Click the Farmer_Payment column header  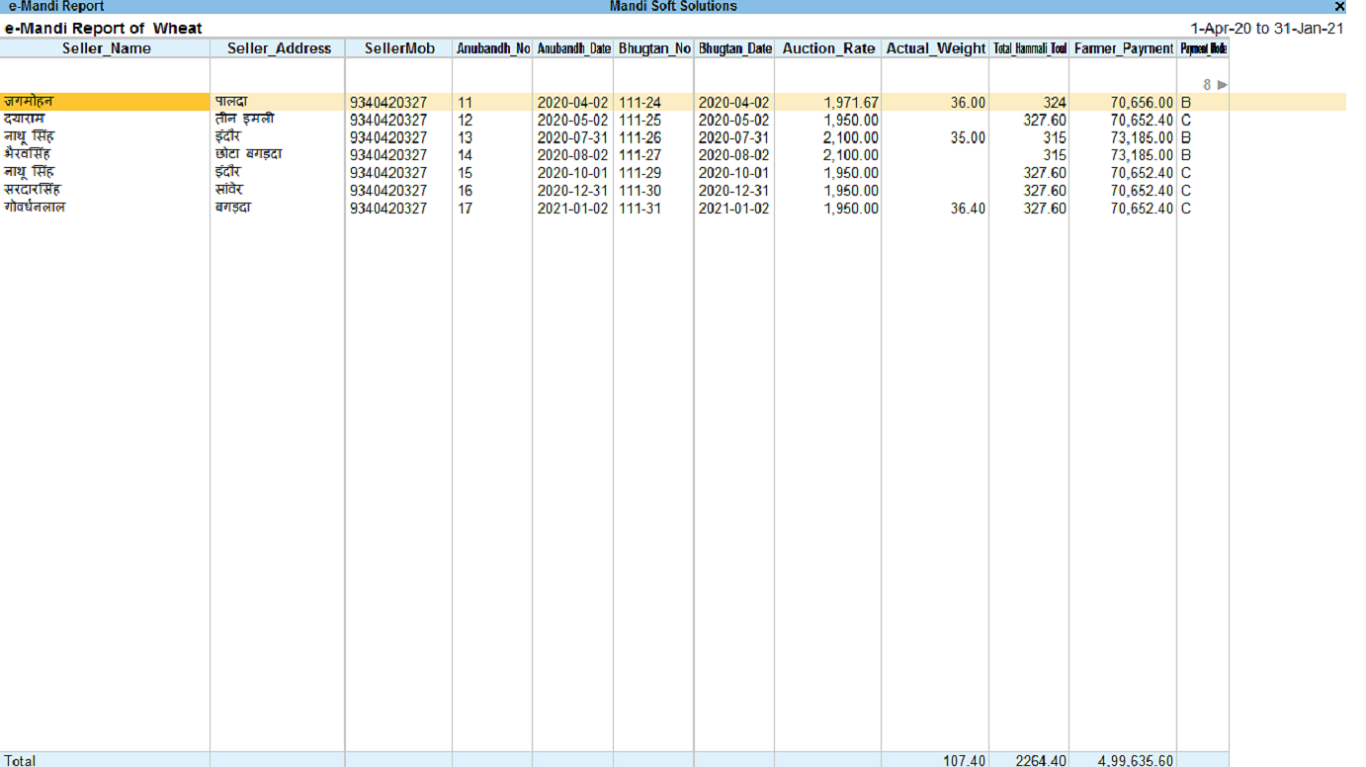1123,48
